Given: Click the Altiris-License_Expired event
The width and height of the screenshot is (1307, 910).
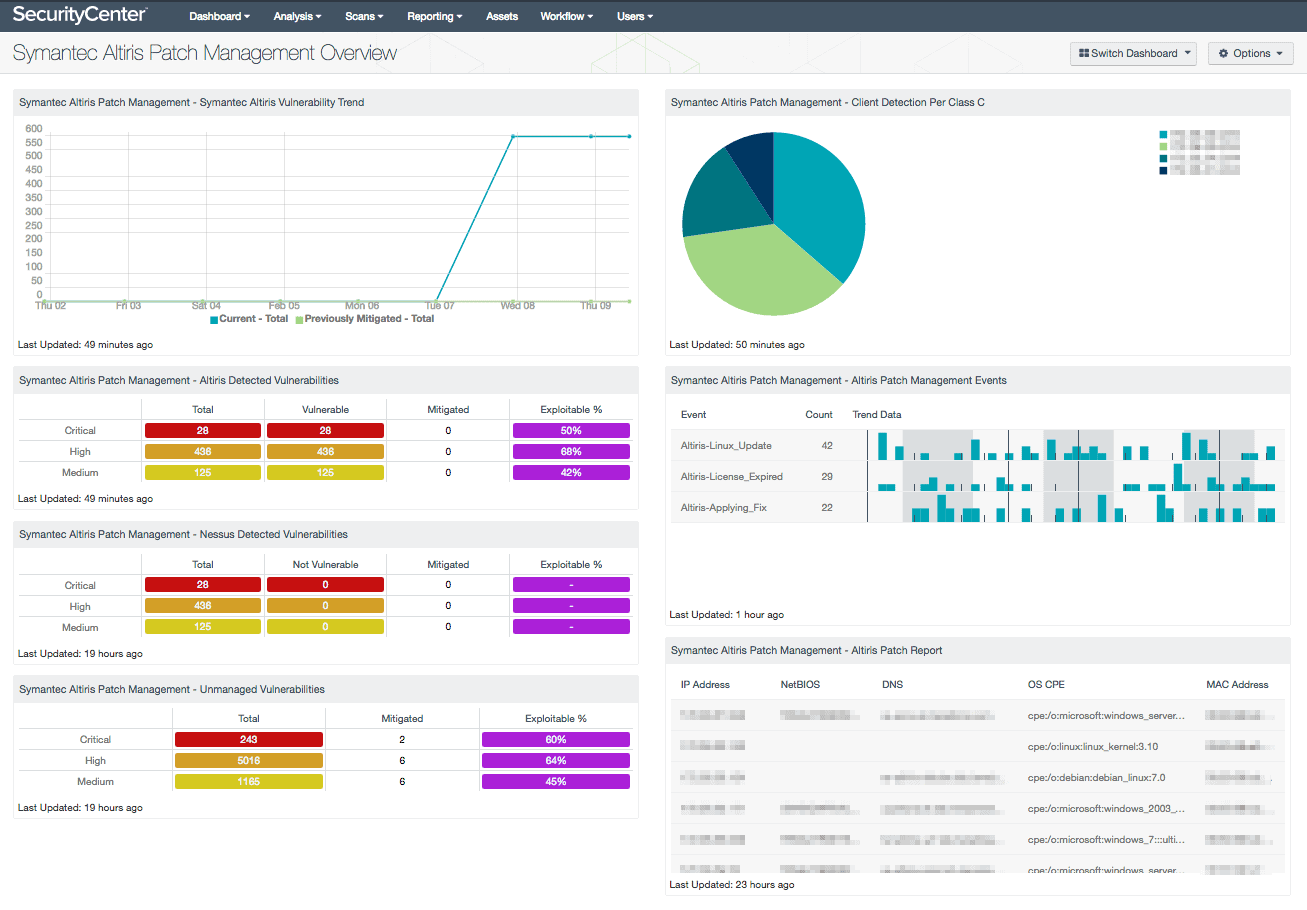Looking at the screenshot, I should [731, 477].
